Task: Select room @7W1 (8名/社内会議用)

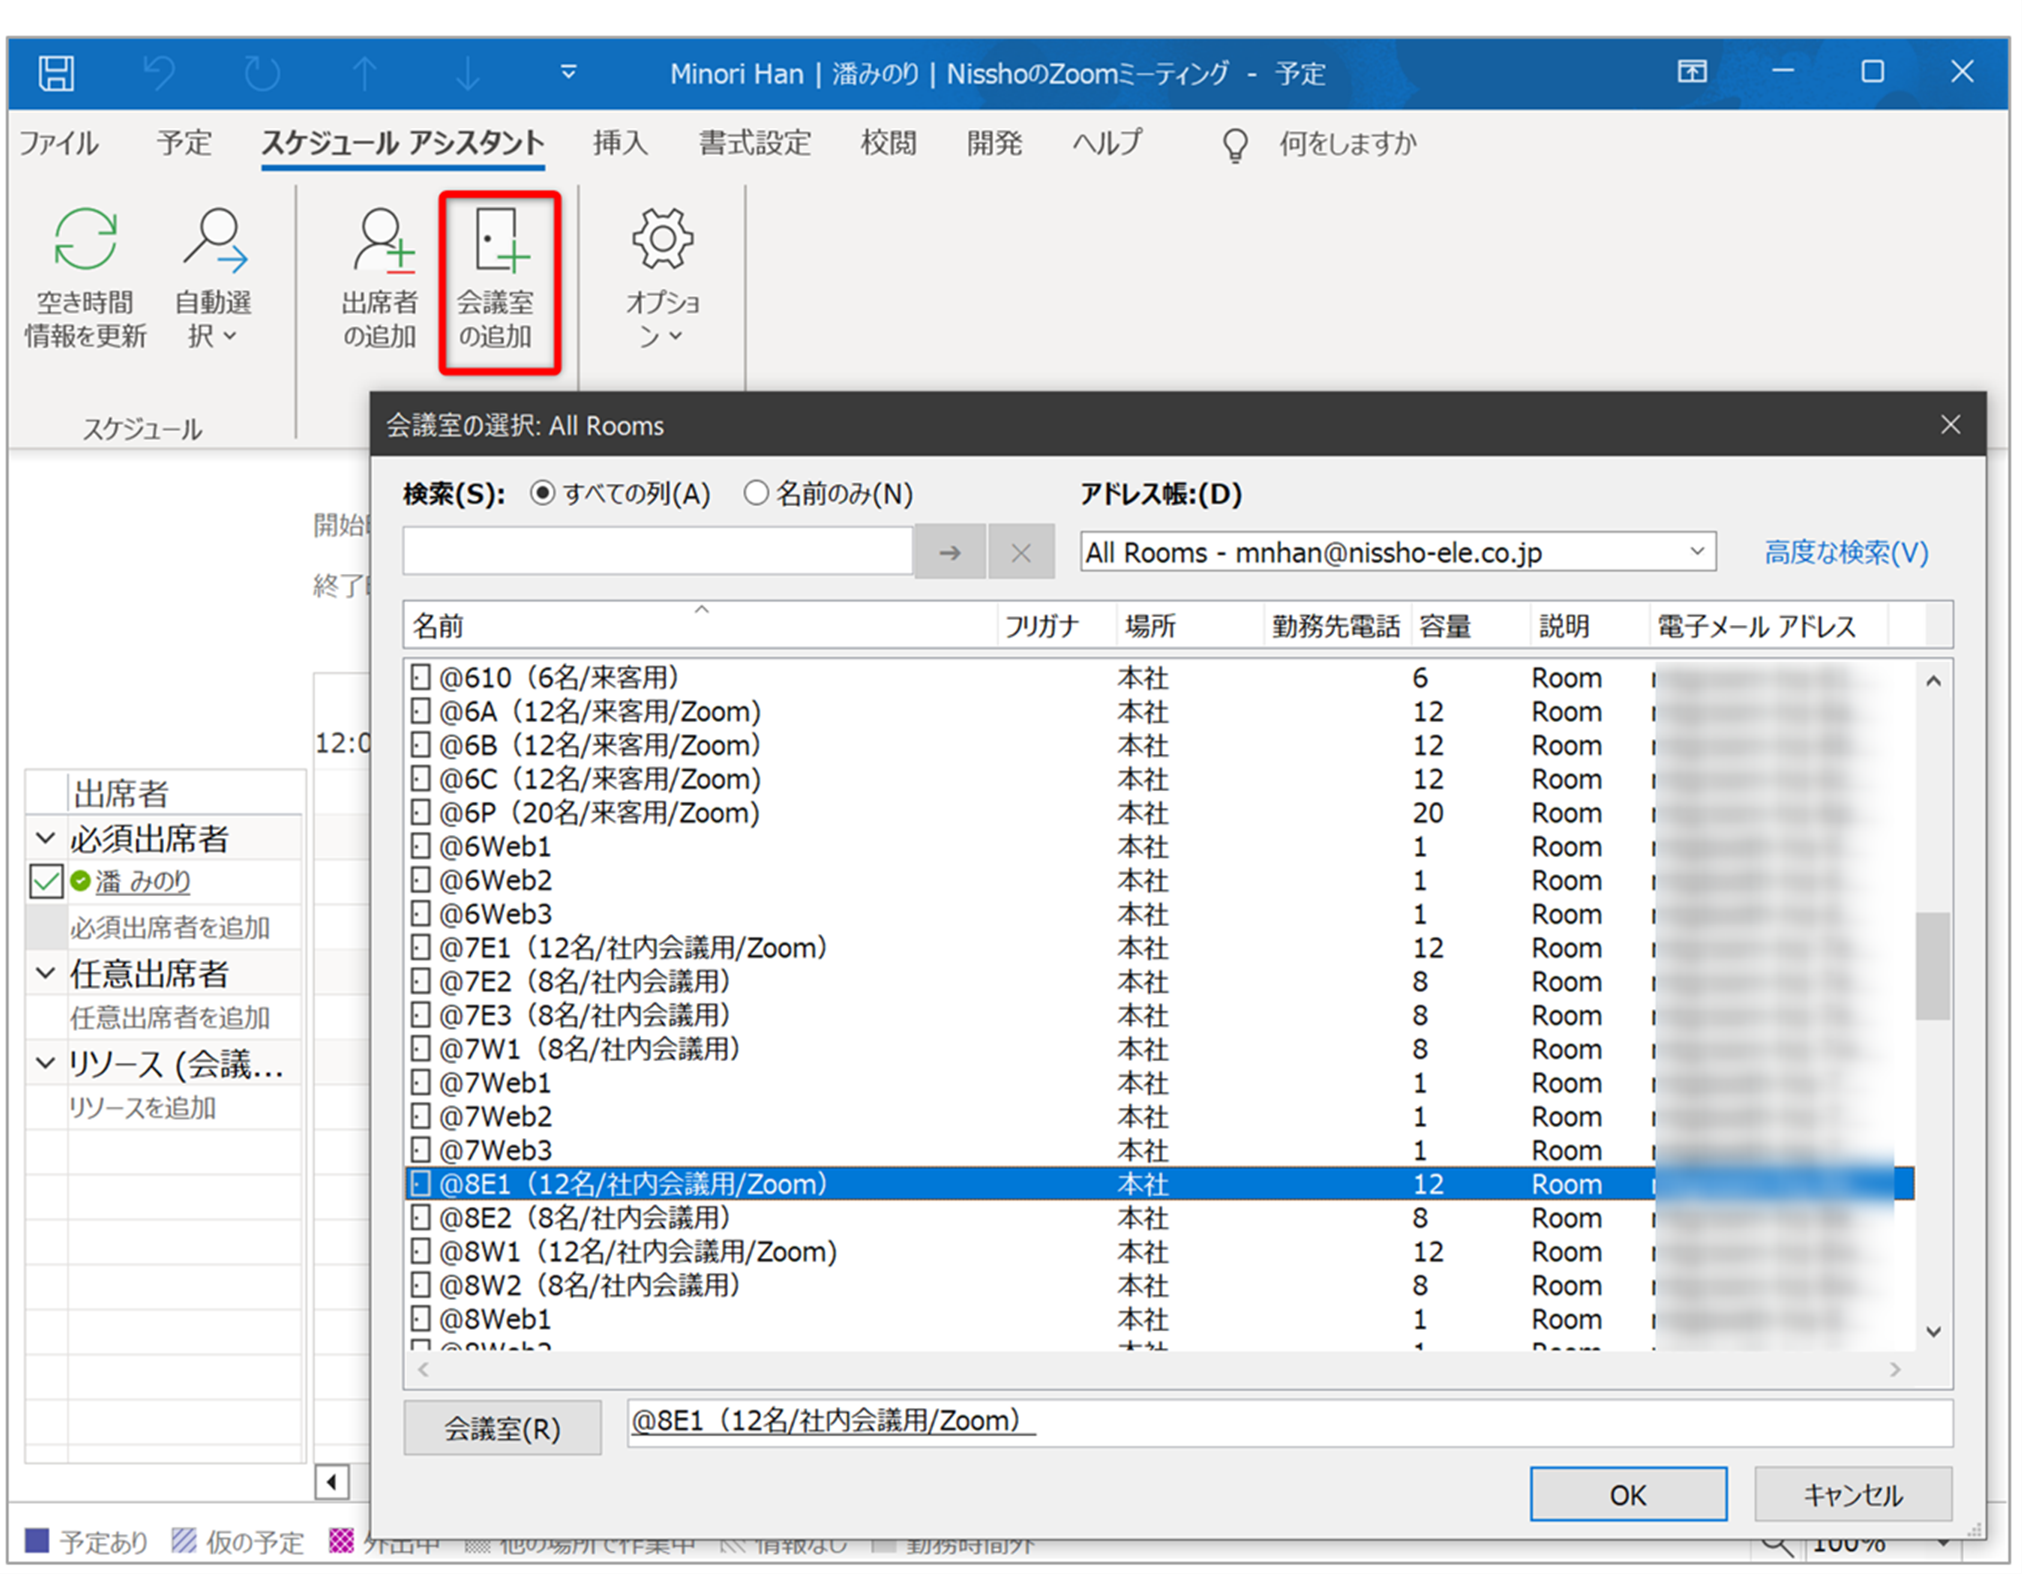Action: click(1160, 1048)
